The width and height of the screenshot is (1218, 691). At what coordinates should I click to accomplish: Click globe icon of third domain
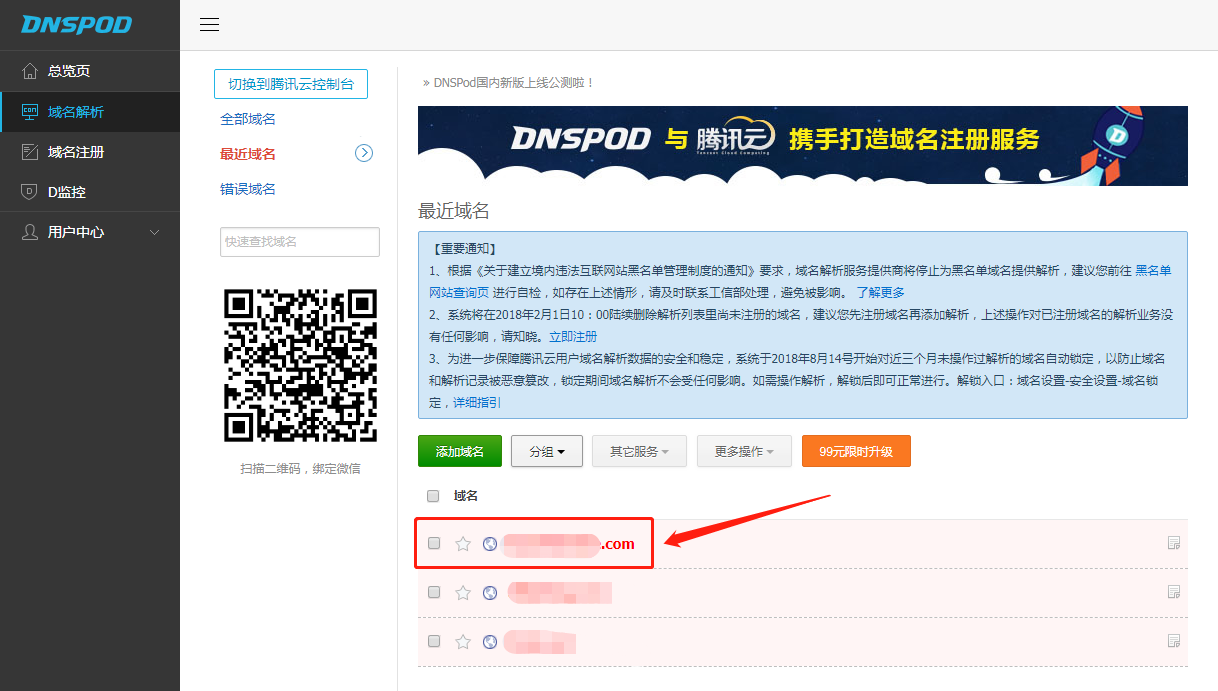click(490, 642)
